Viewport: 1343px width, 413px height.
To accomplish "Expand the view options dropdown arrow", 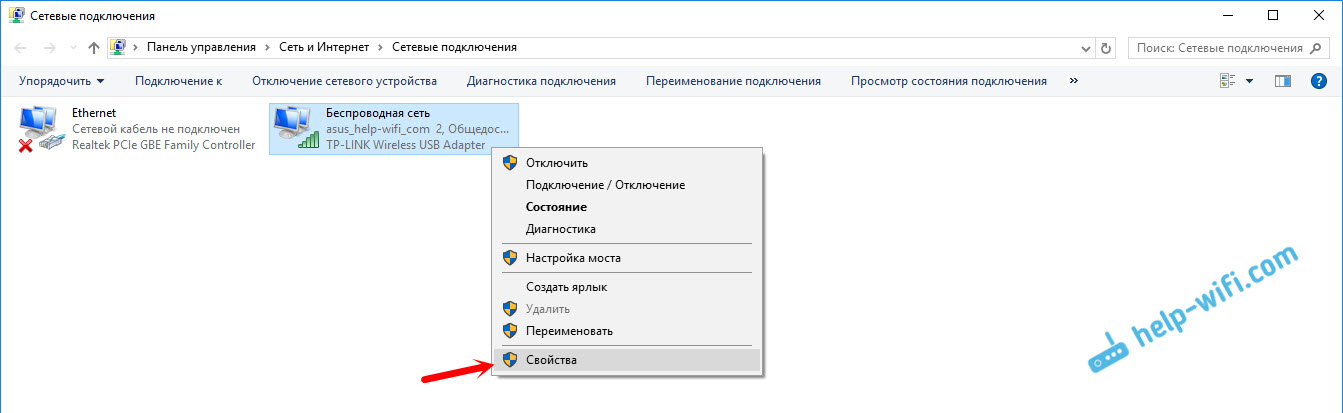I will (1249, 81).
